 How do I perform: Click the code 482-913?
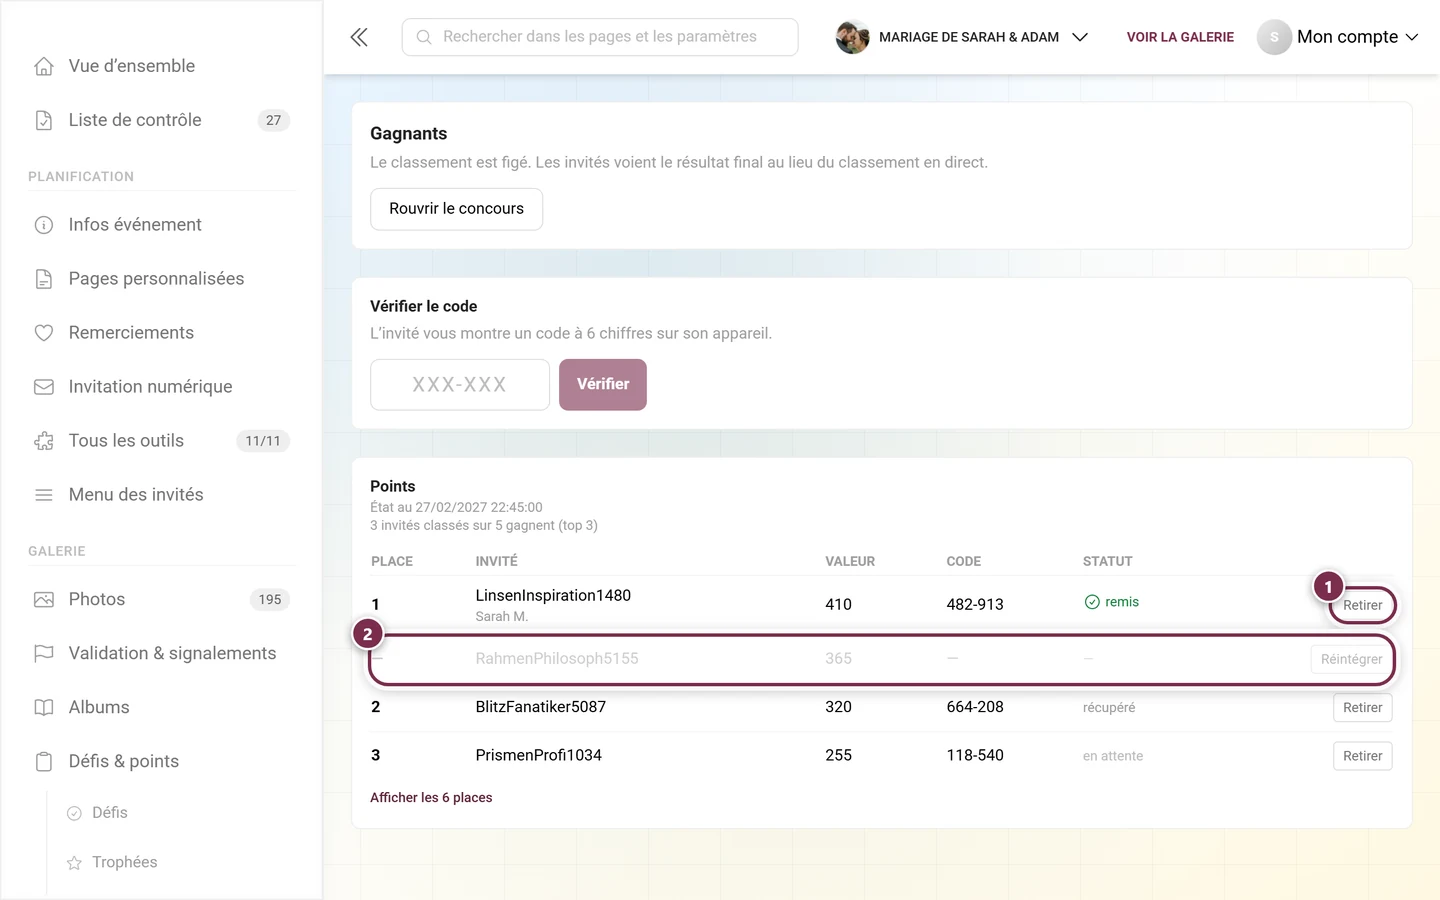[975, 605]
